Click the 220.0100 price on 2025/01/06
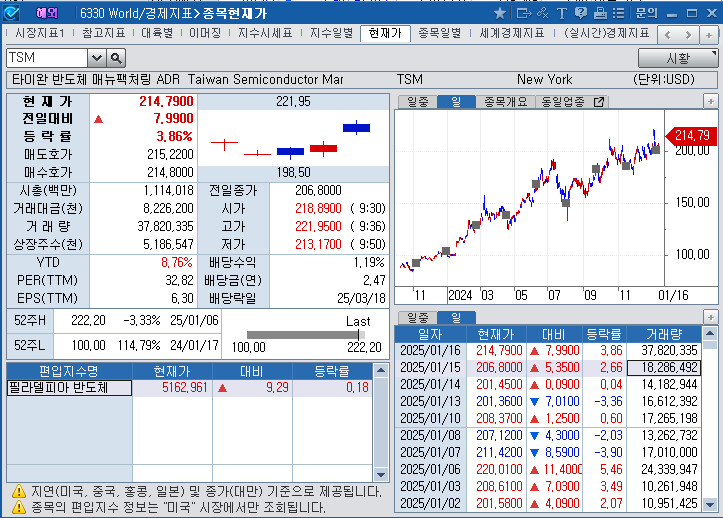723x518 pixels. point(499,470)
